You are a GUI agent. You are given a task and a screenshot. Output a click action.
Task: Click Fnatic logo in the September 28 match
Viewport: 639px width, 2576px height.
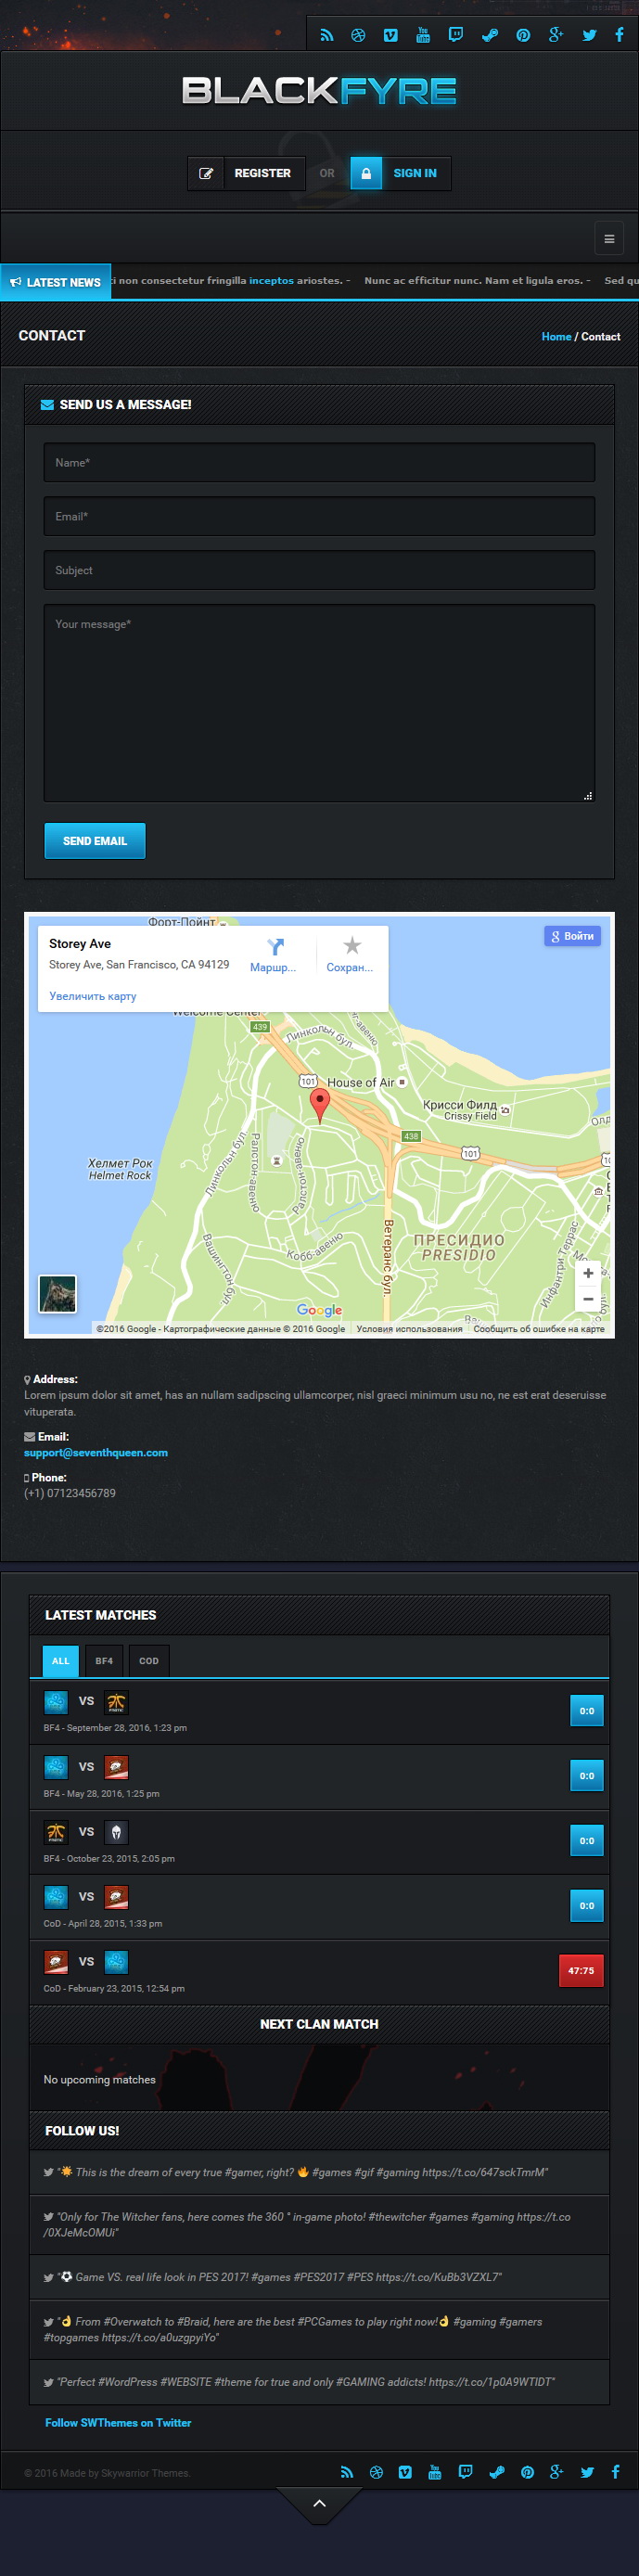click(x=116, y=1702)
